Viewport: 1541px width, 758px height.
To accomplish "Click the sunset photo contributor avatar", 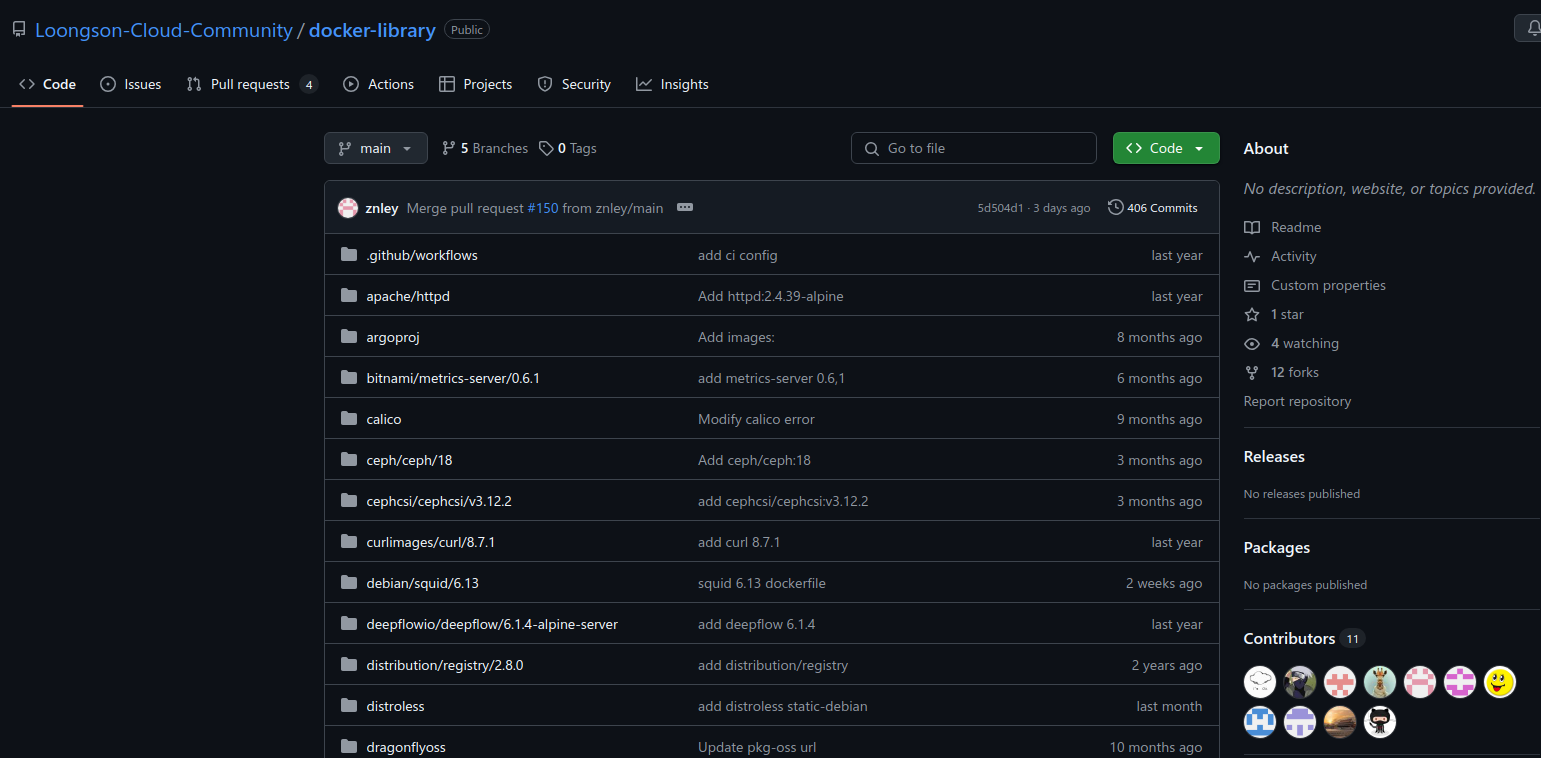I will (x=1340, y=722).
